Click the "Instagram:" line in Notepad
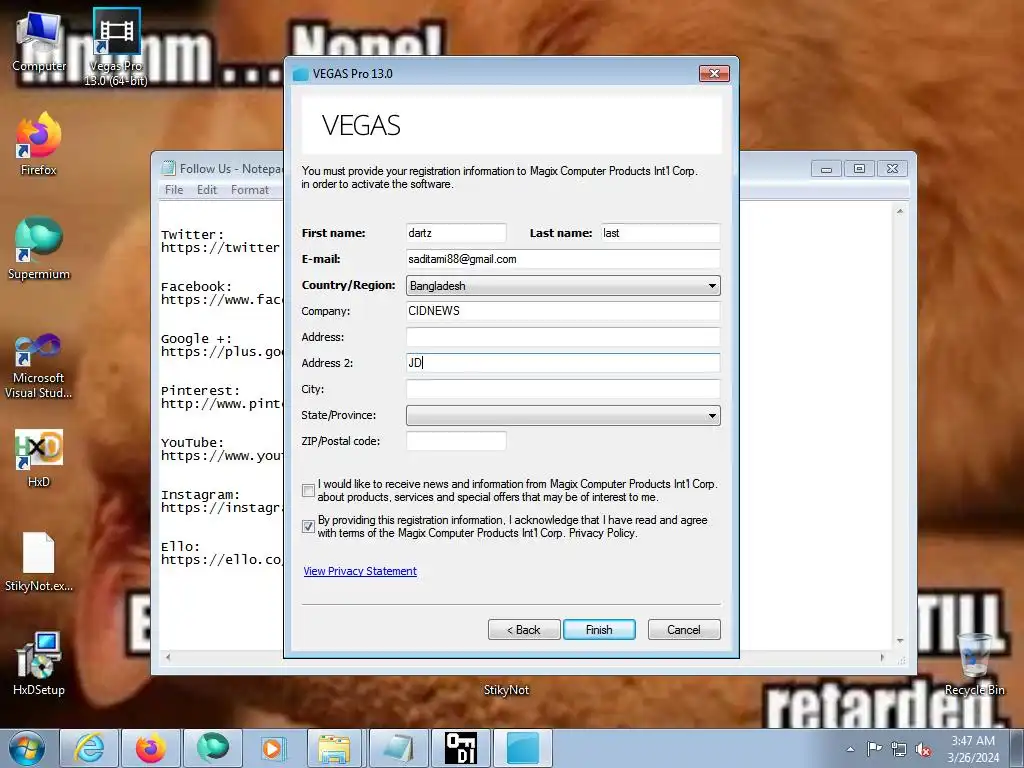 [200, 494]
